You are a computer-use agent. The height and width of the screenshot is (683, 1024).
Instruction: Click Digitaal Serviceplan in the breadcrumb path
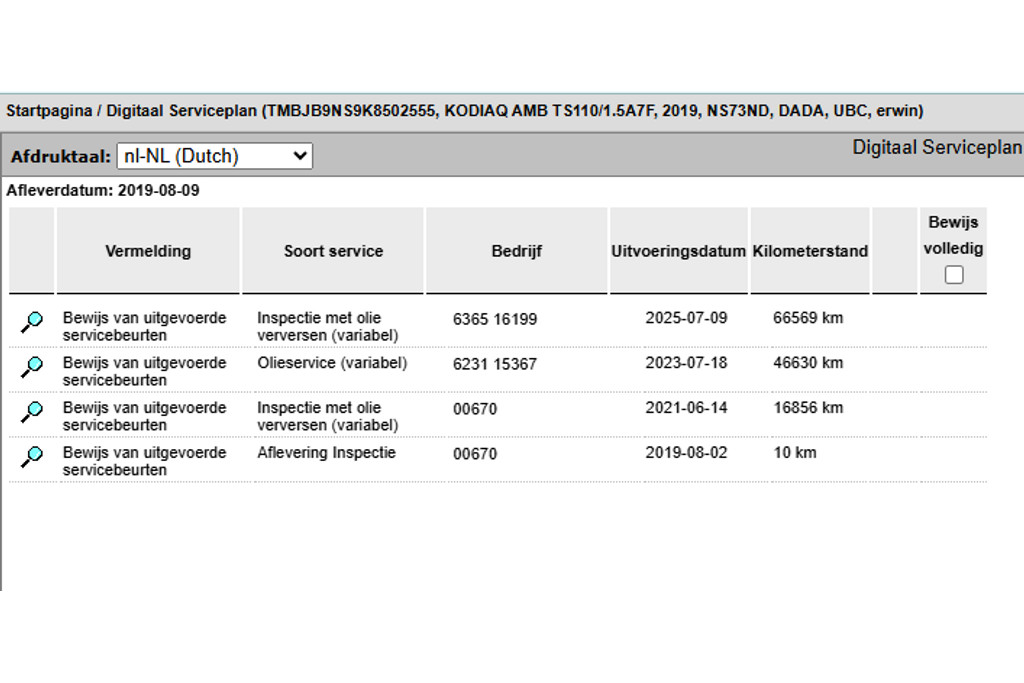click(181, 111)
